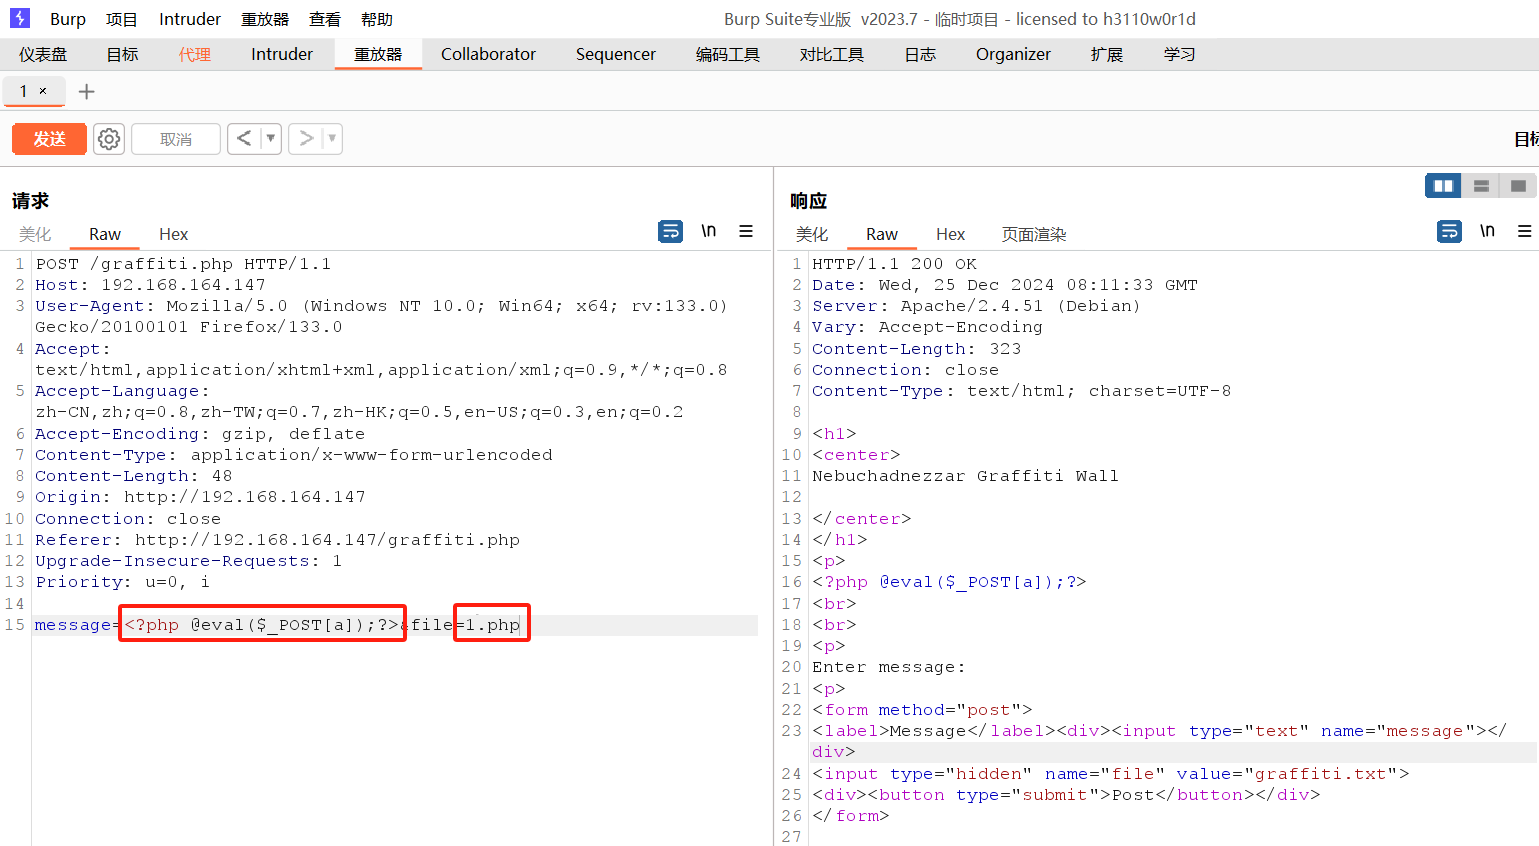The width and height of the screenshot is (1539, 846).
Task: Expand the forward history dropdown arrow
Action: tap(332, 138)
